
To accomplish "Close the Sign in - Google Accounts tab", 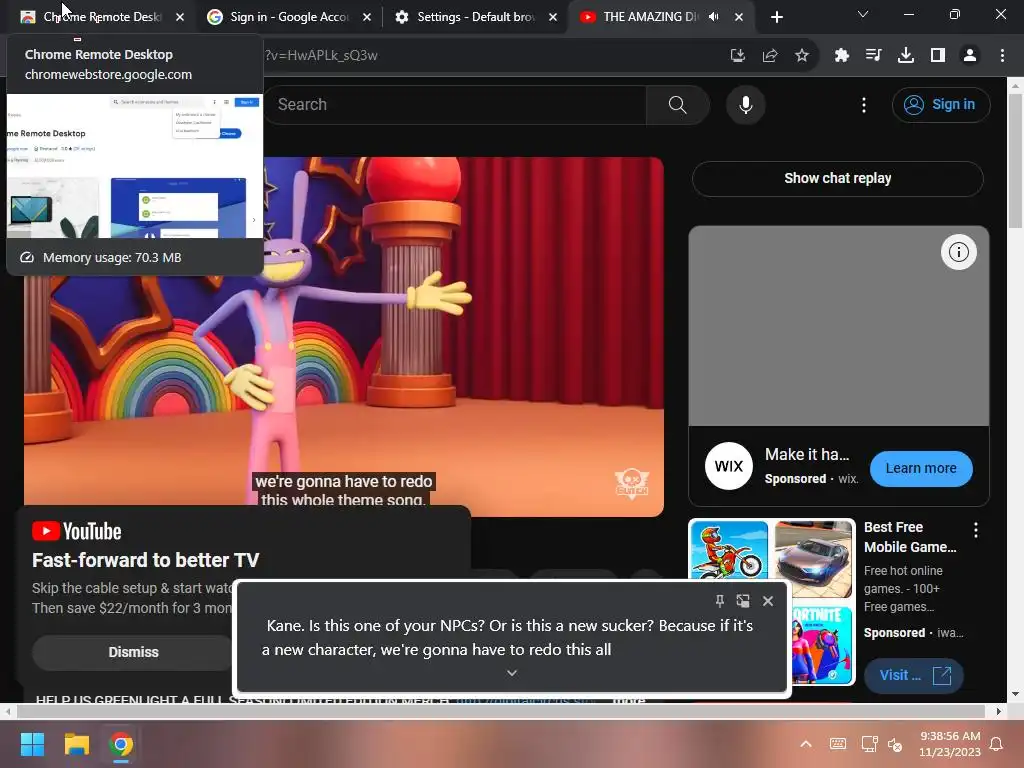I will tap(366, 17).
